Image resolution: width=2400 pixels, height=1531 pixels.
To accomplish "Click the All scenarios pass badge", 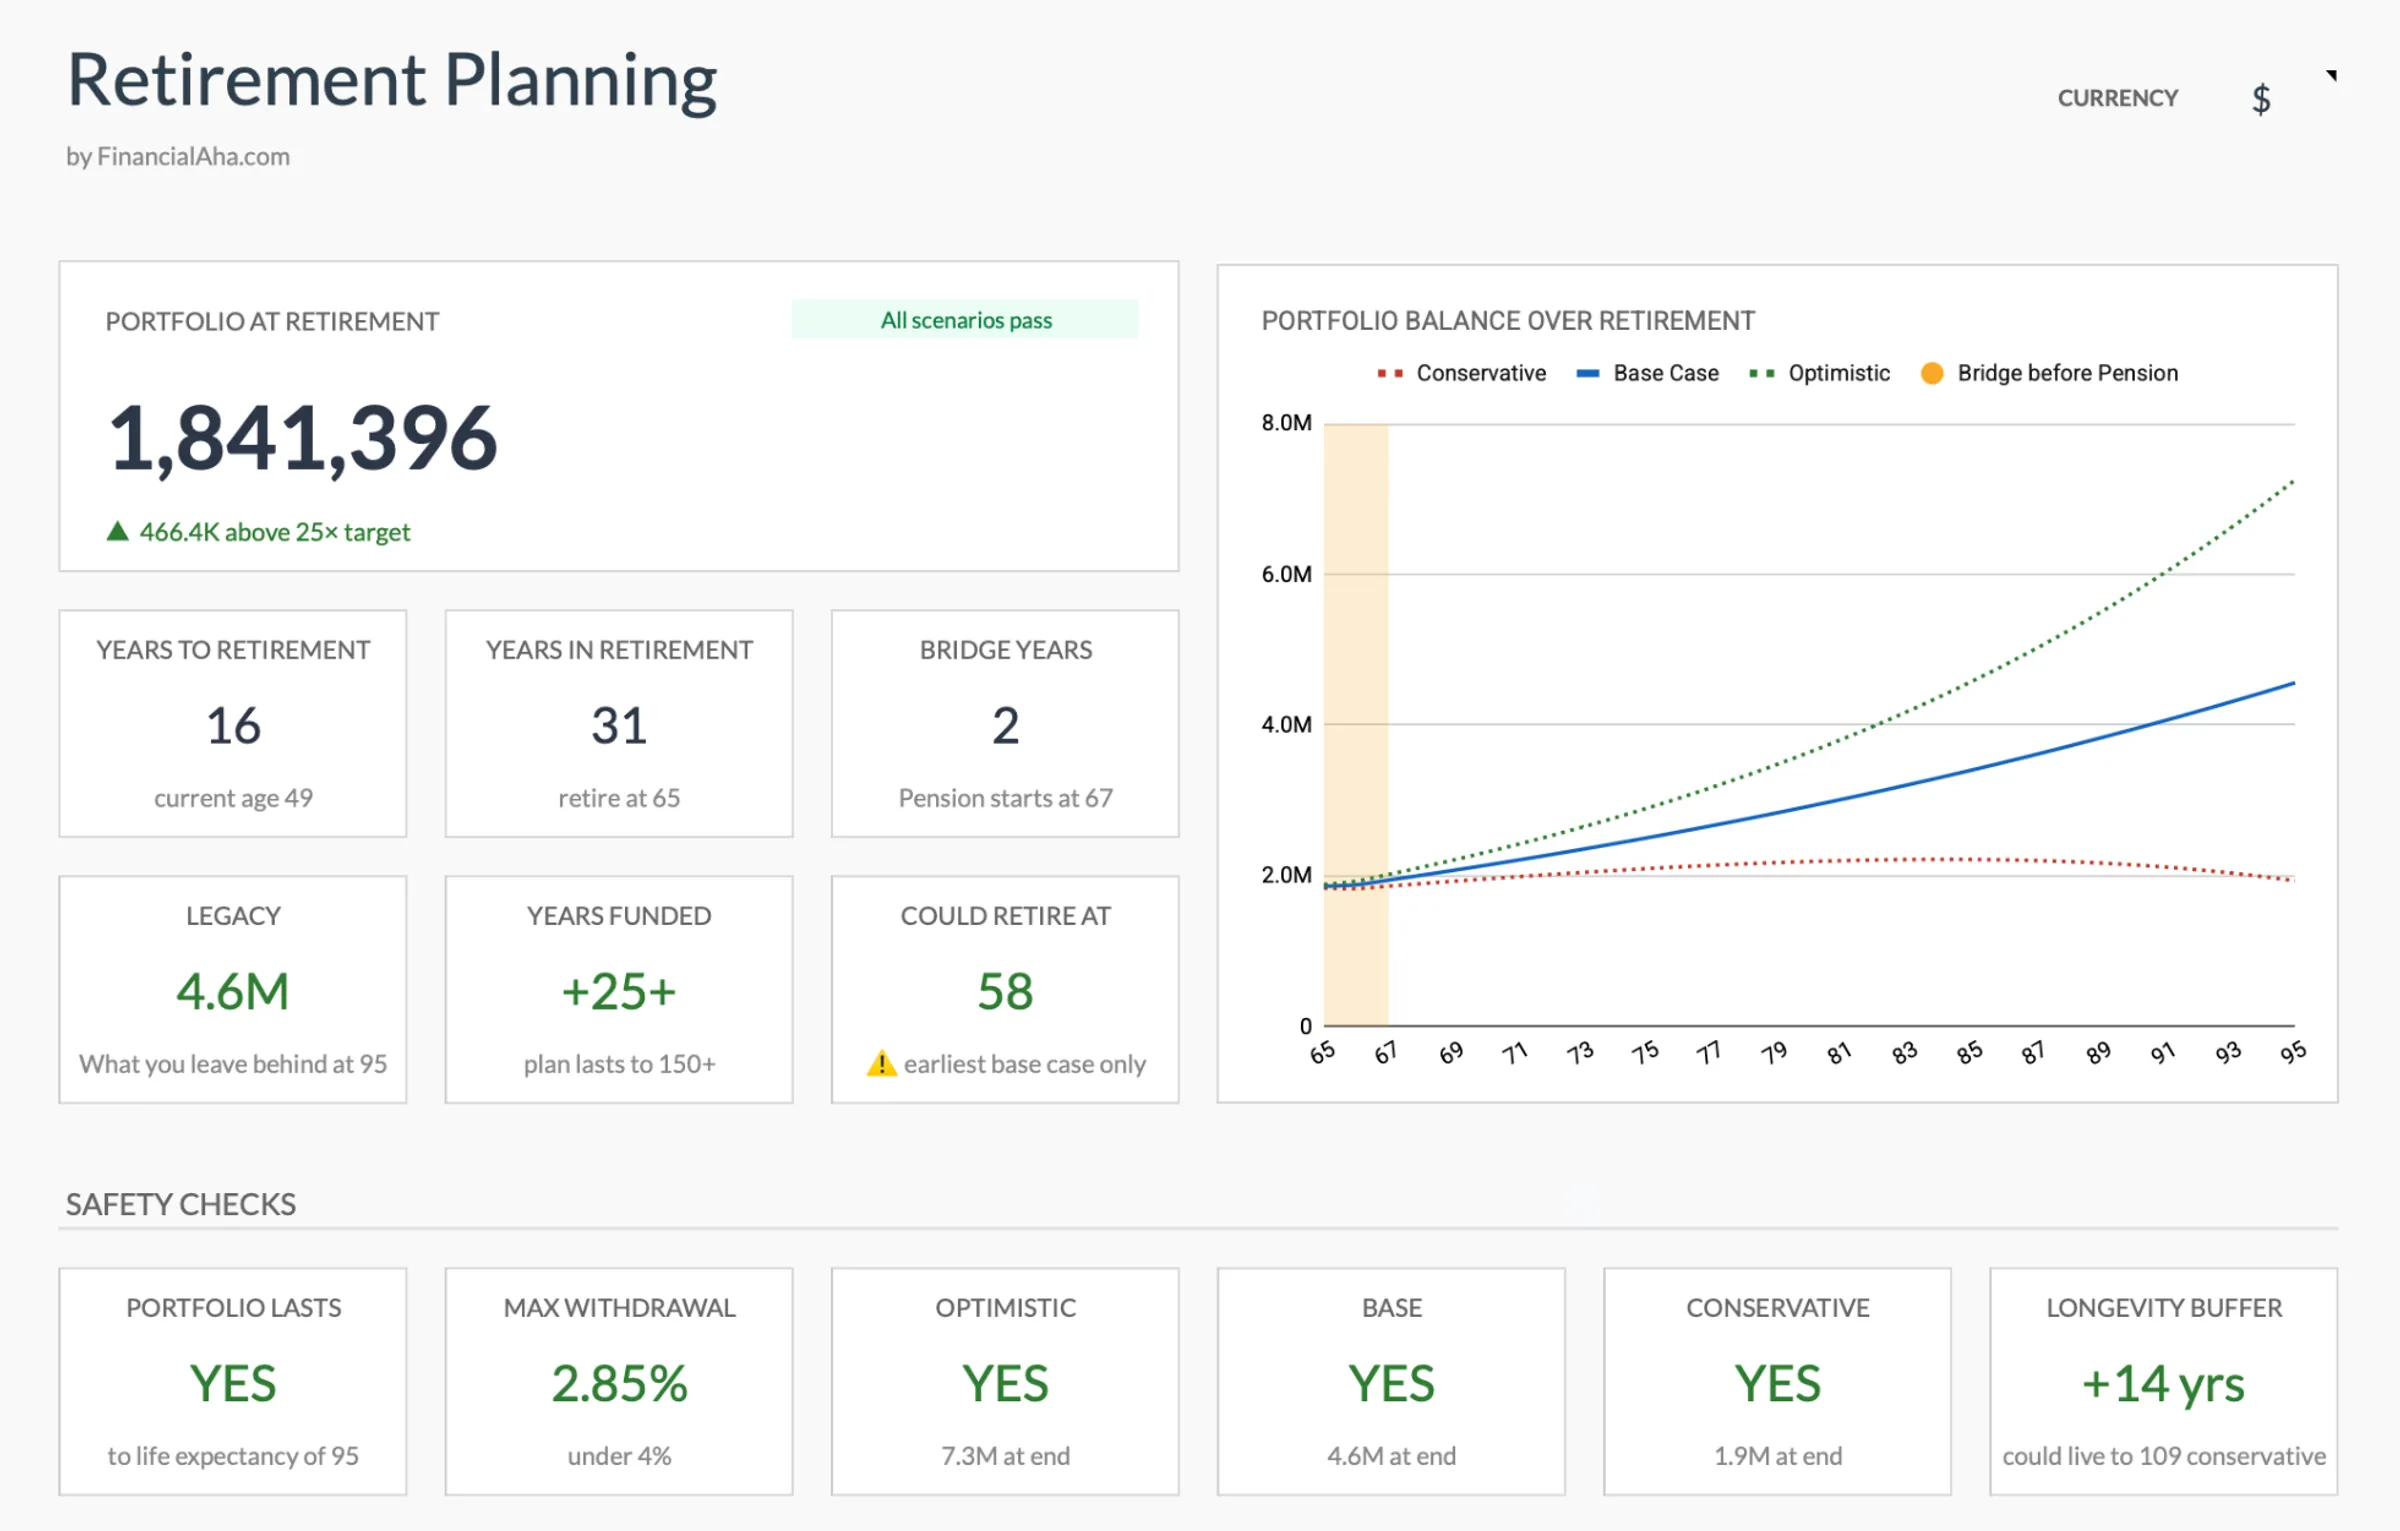I will [x=965, y=319].
